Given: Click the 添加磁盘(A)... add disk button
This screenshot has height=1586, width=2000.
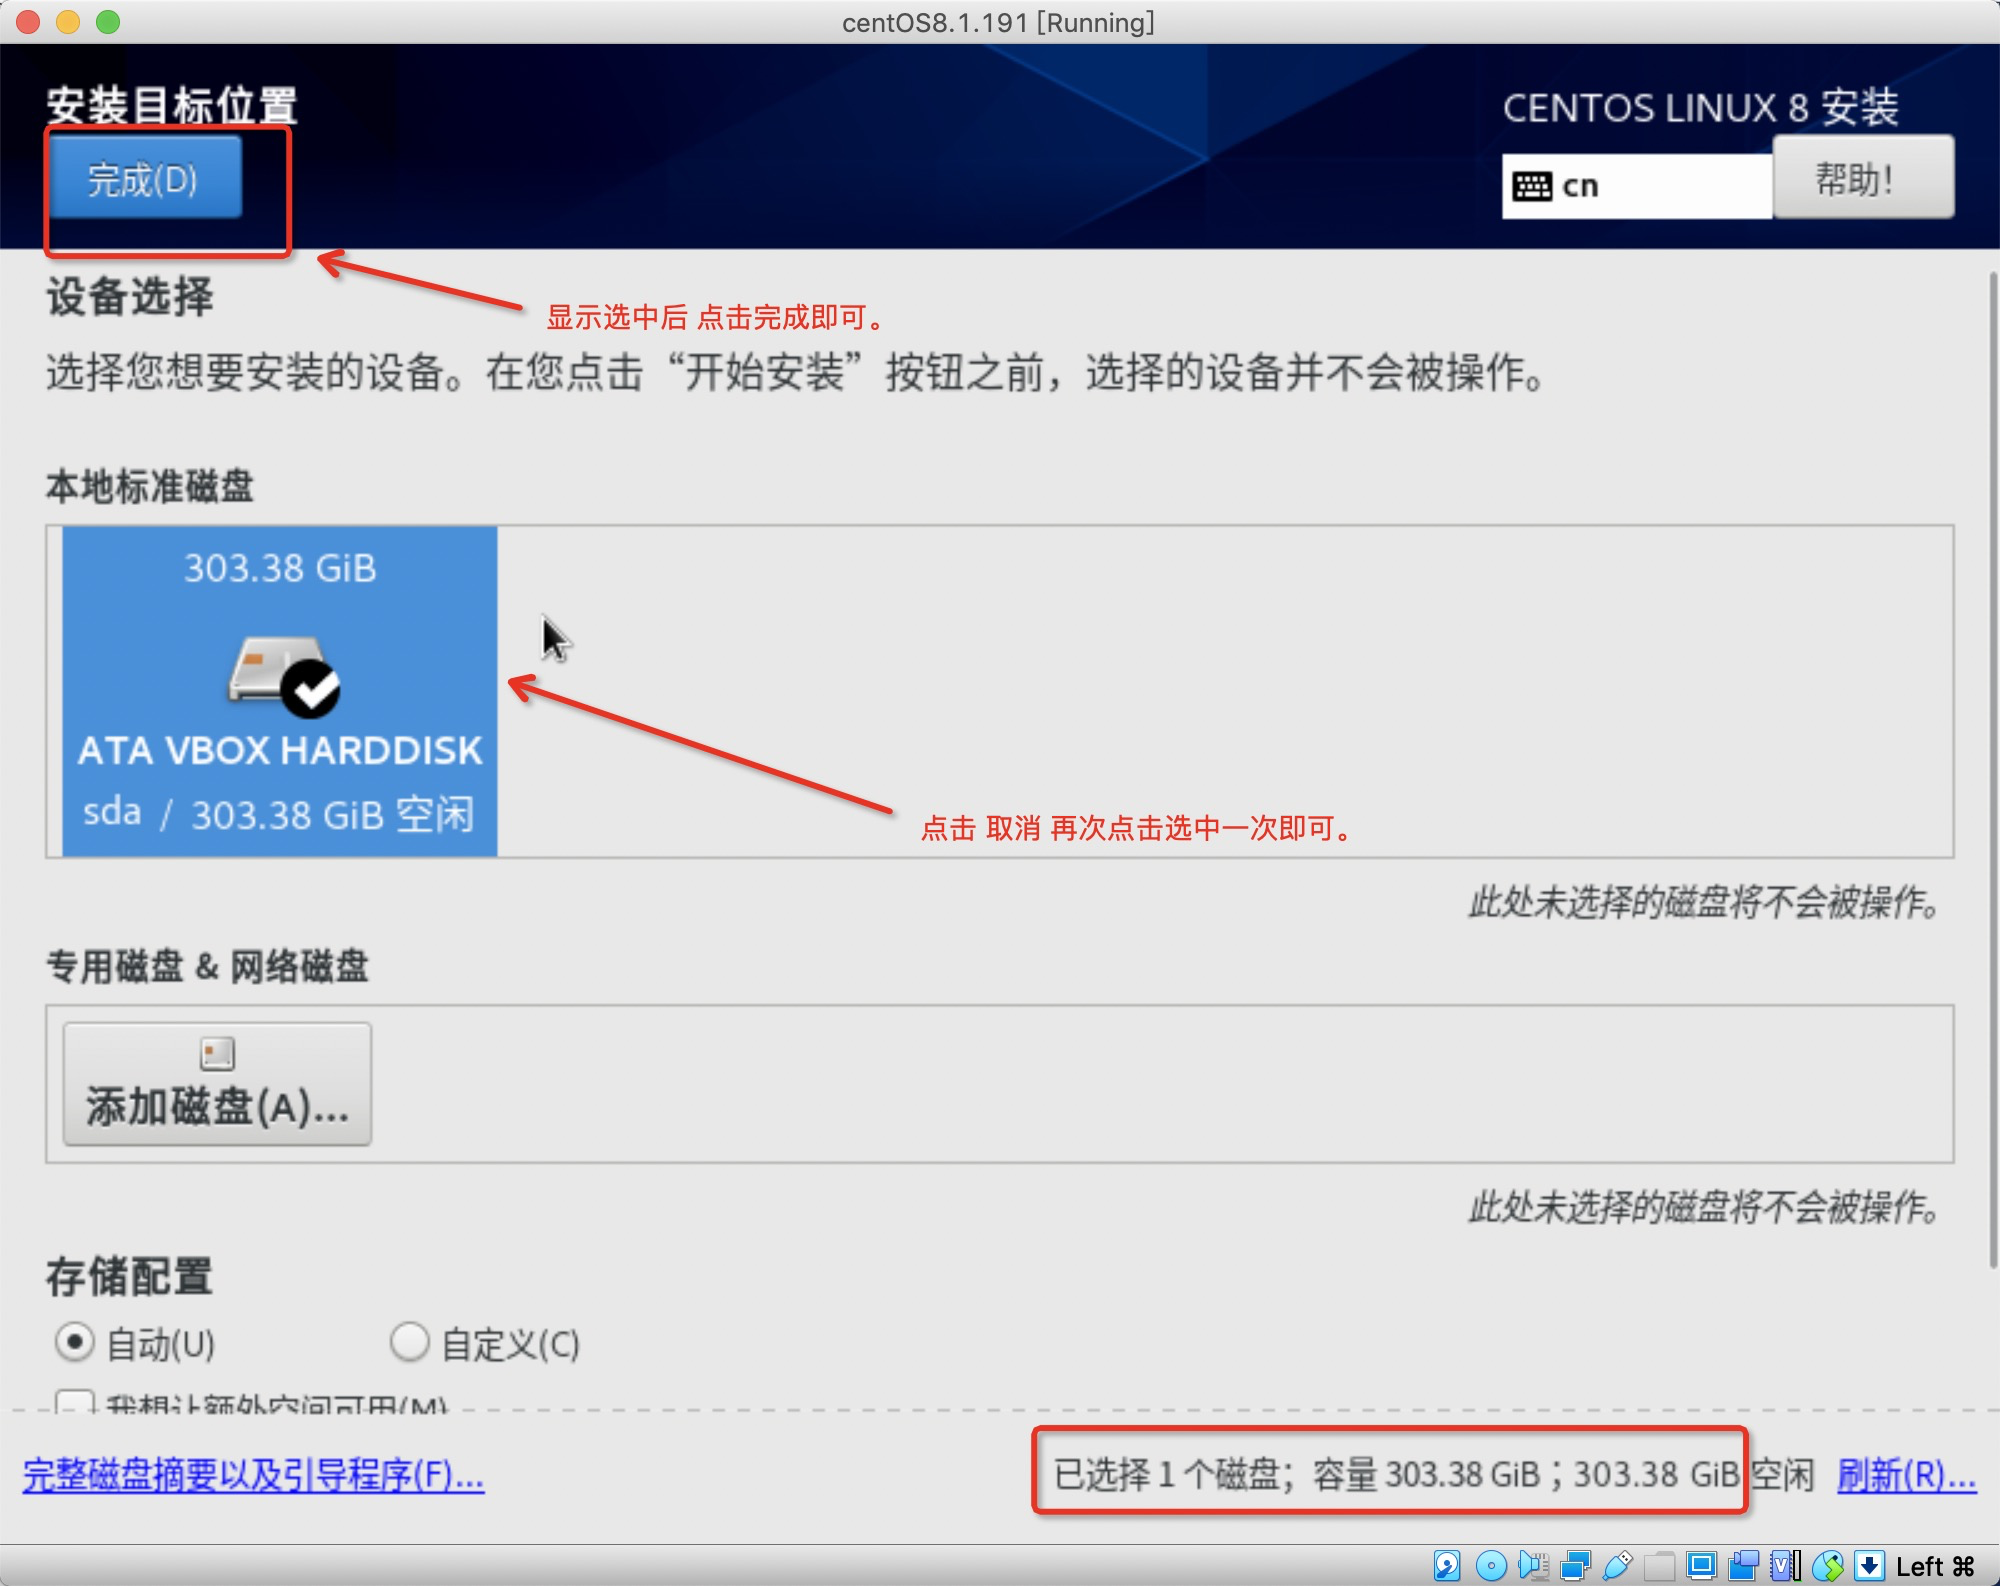Looking at the screenshot, I should pyautogui.click(x=217, y=1084).
